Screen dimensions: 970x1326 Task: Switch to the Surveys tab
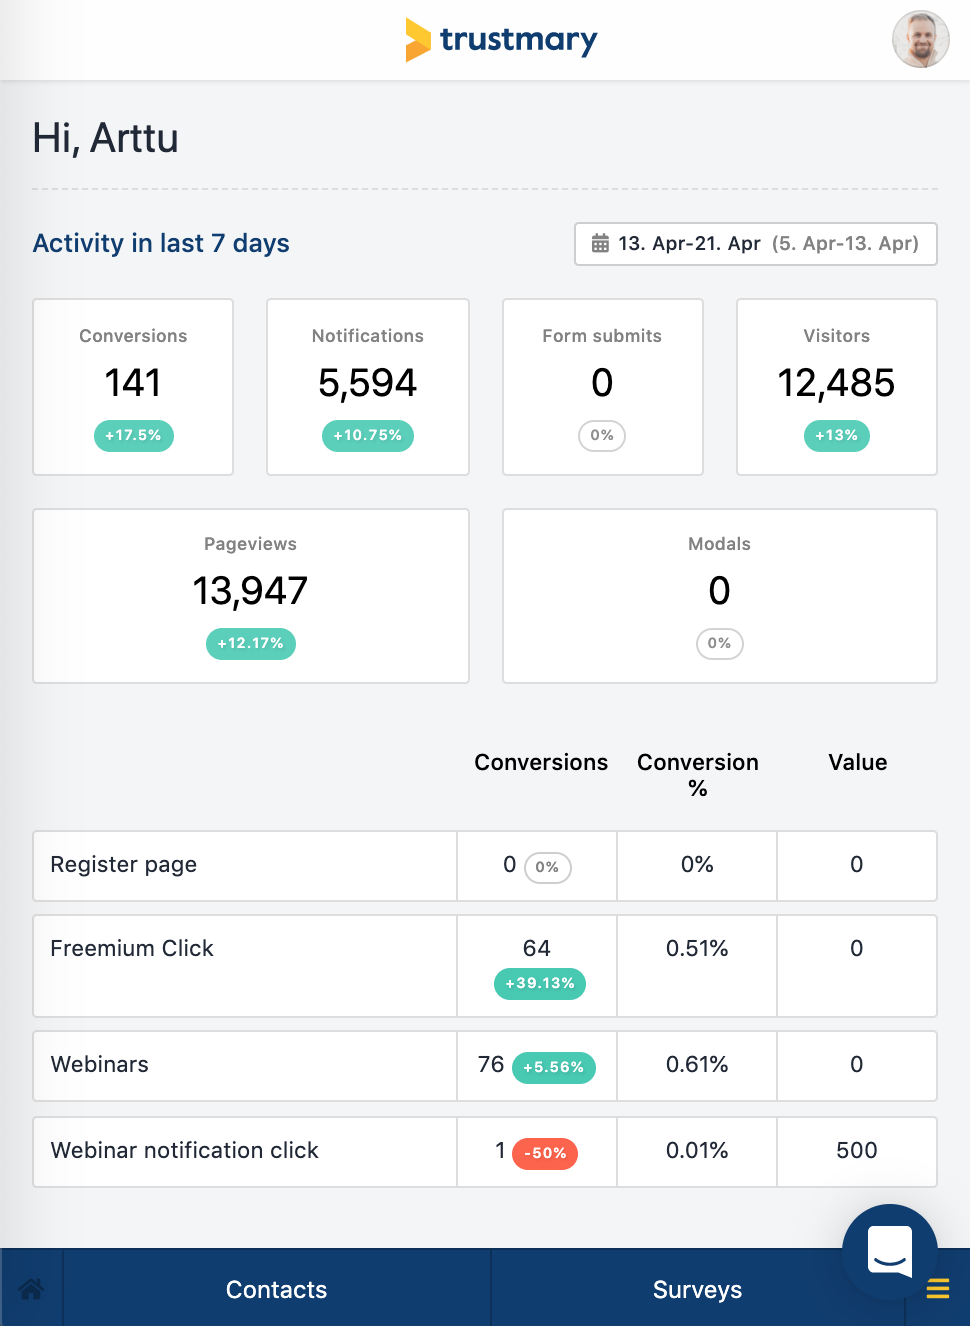pyautogui.click(x=697, y=1289)
